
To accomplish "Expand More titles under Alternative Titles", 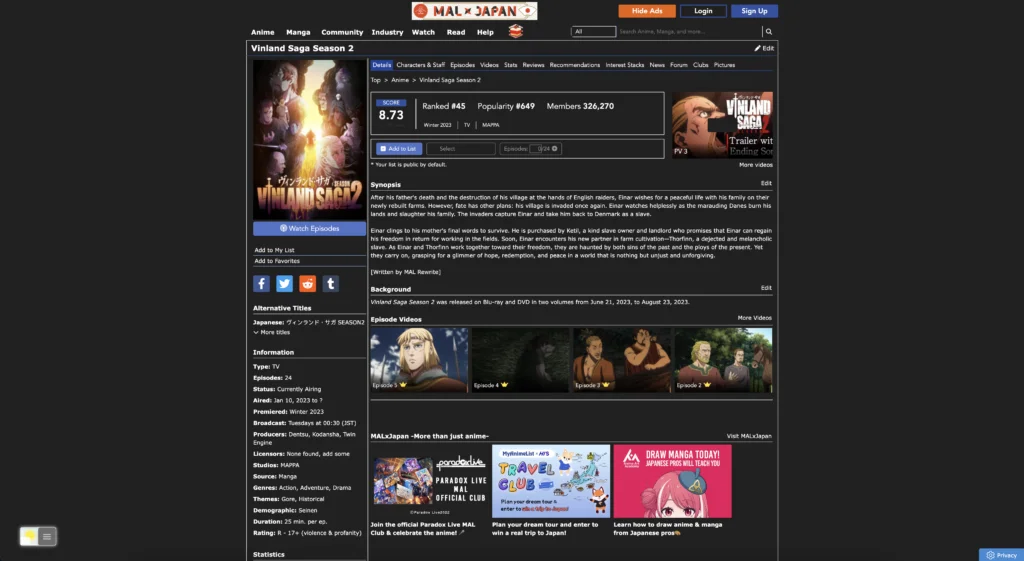I will (x=272, y=332).
